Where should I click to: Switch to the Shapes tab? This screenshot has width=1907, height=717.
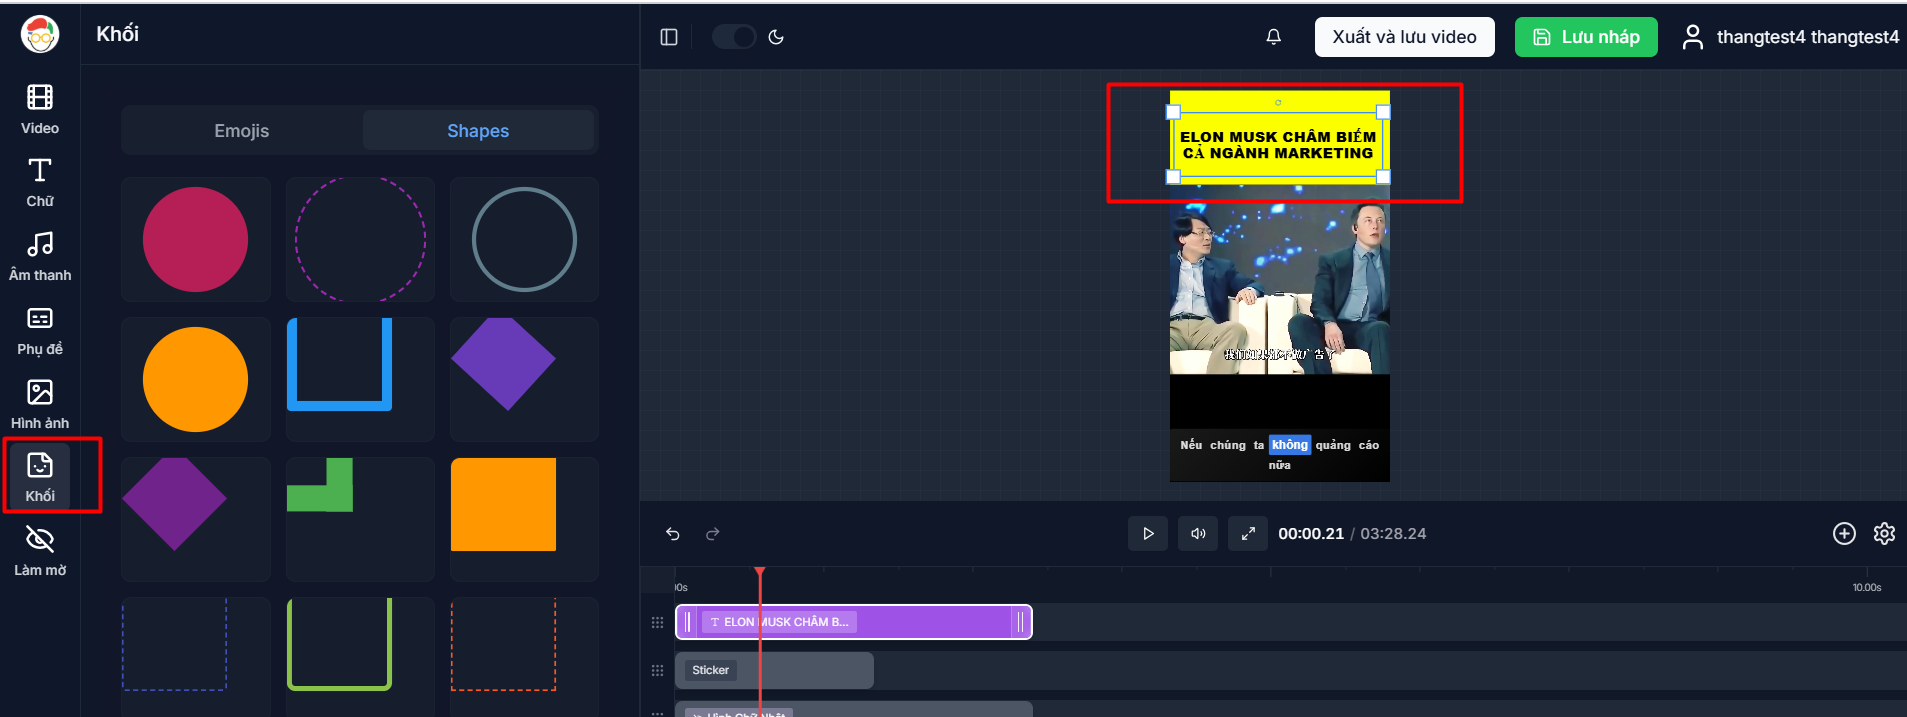pyautogui.click(x=478, y=131)
